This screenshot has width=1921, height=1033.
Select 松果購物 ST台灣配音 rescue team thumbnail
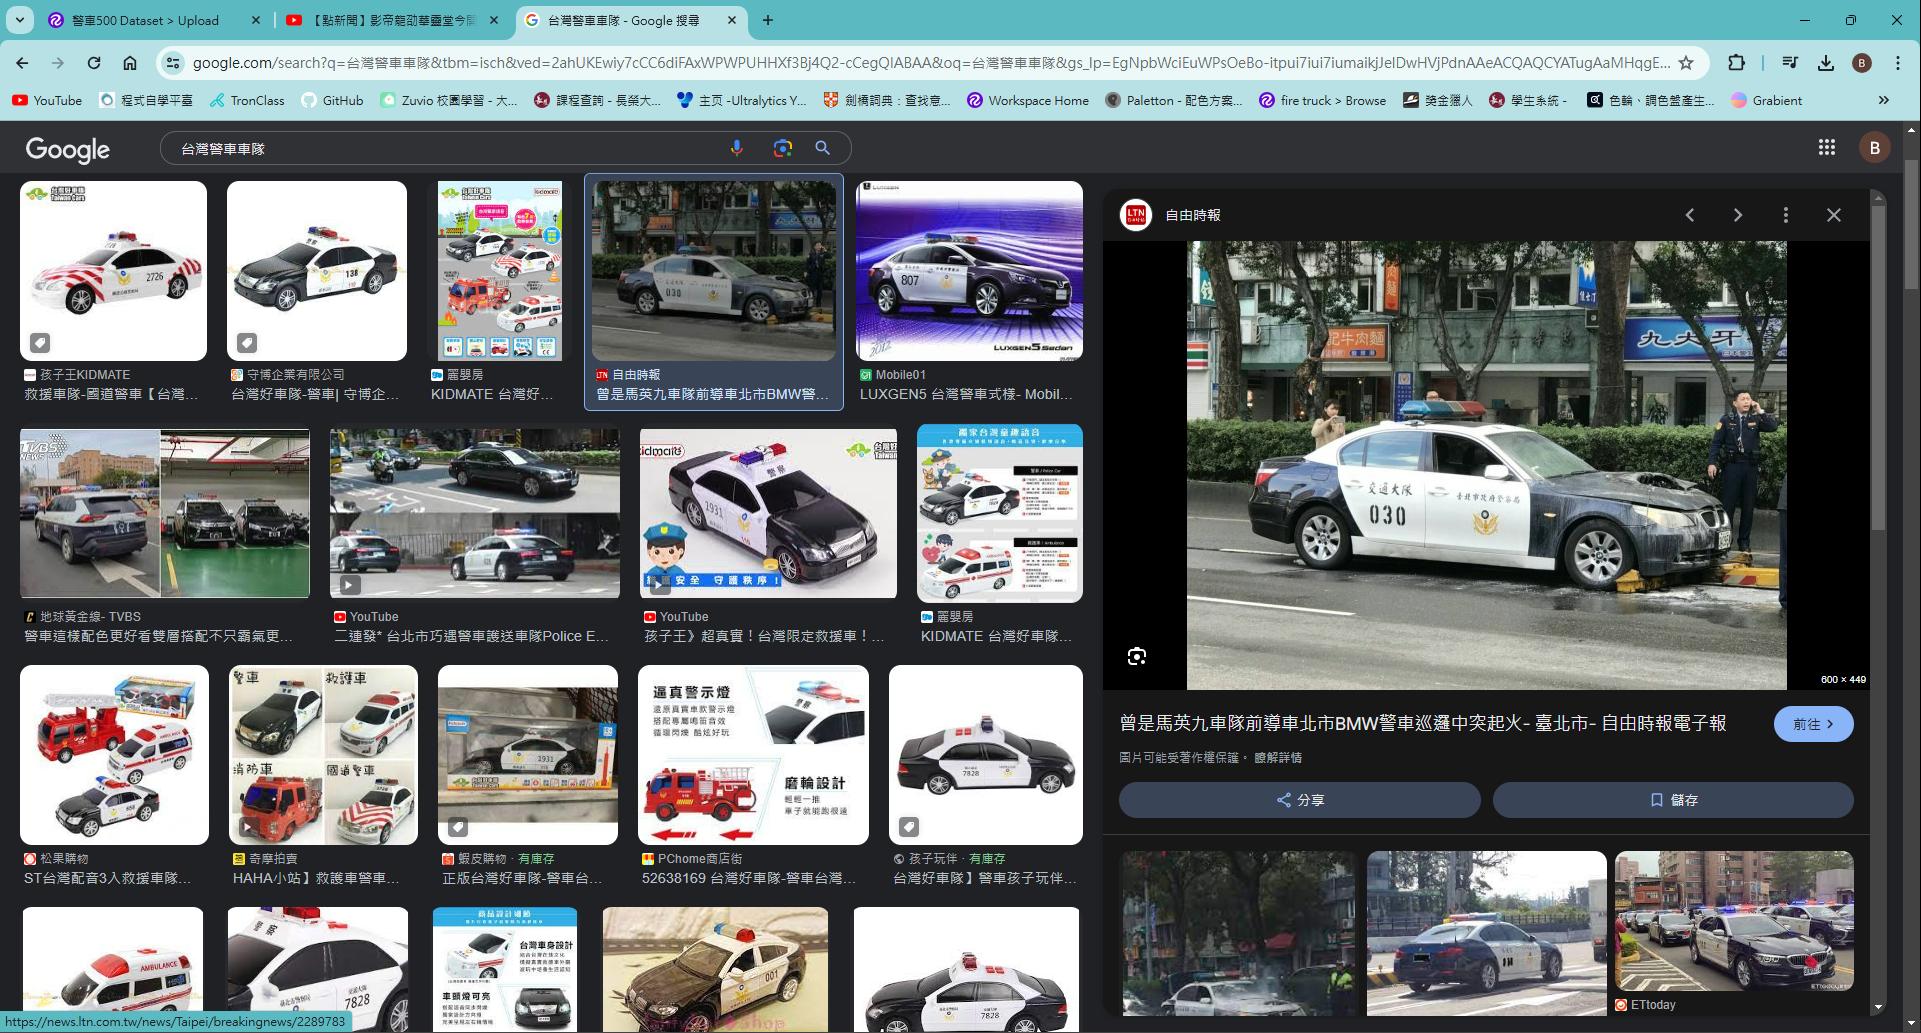click(114, 755)
